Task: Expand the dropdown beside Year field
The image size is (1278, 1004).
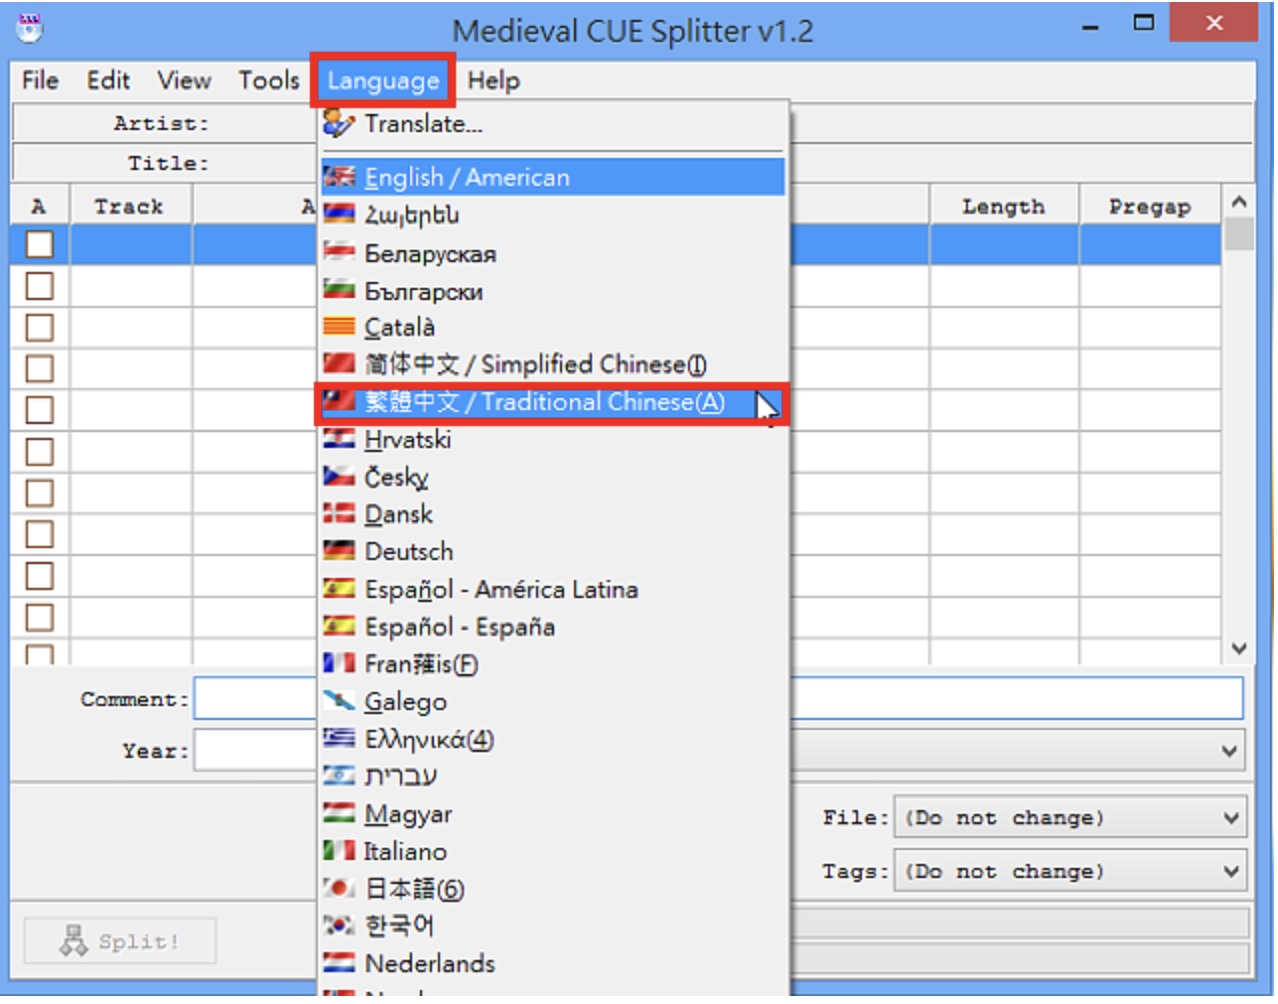Action: coord(1229,751)
